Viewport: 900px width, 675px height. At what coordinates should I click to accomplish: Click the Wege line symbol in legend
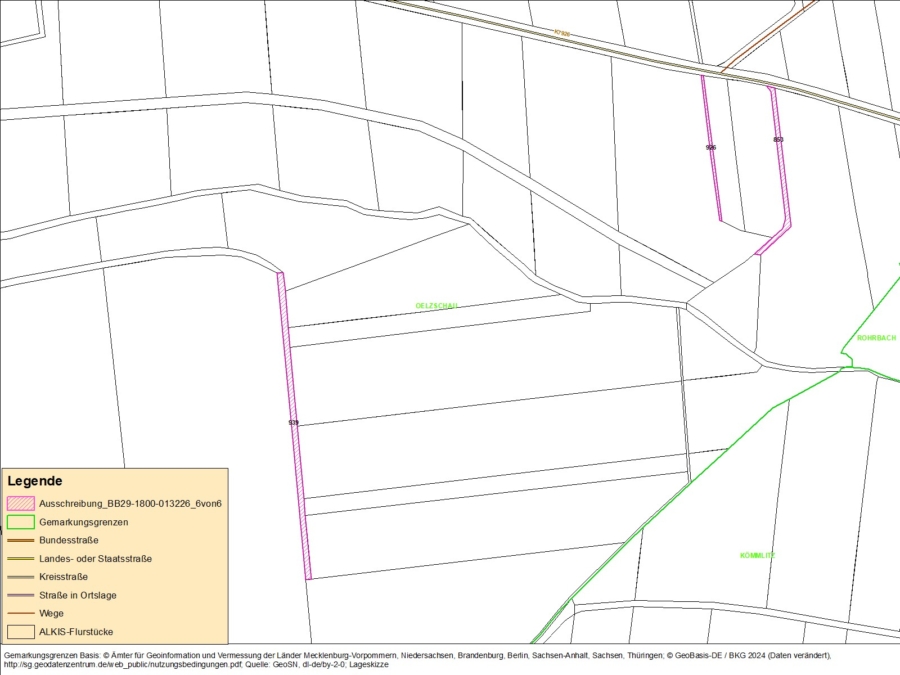(x=20, y=613)
